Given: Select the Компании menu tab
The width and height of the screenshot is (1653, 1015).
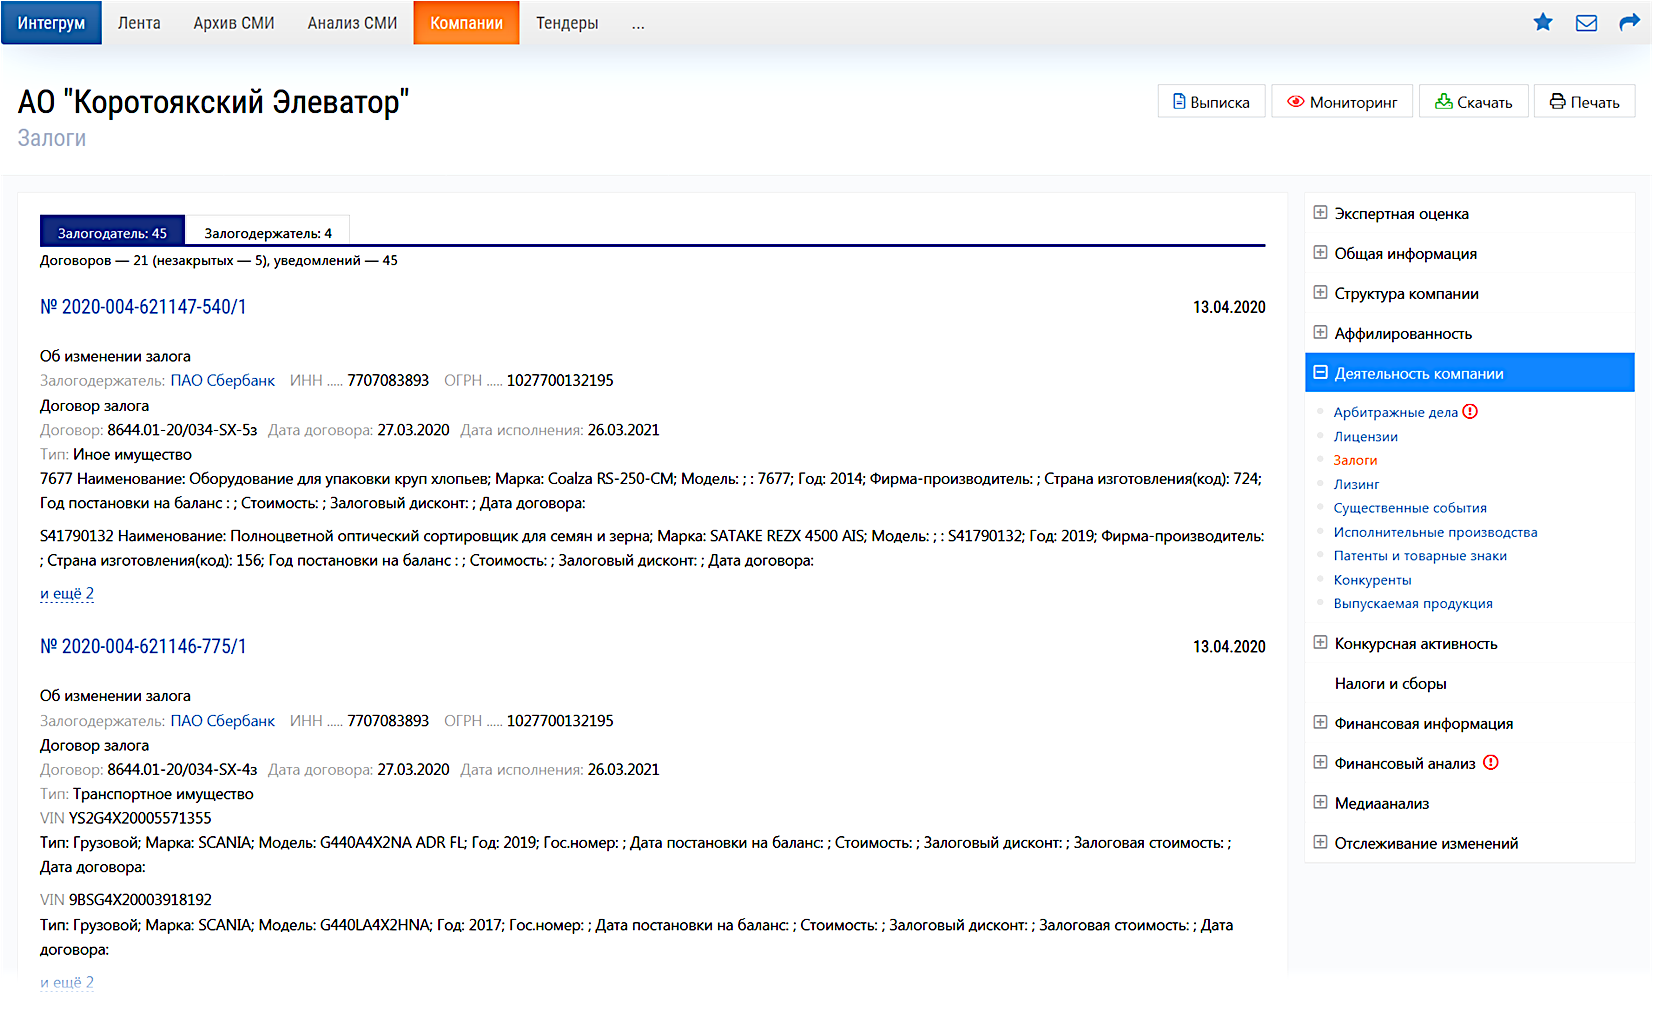Looking at the screenshot, I should tap(466, 22).
